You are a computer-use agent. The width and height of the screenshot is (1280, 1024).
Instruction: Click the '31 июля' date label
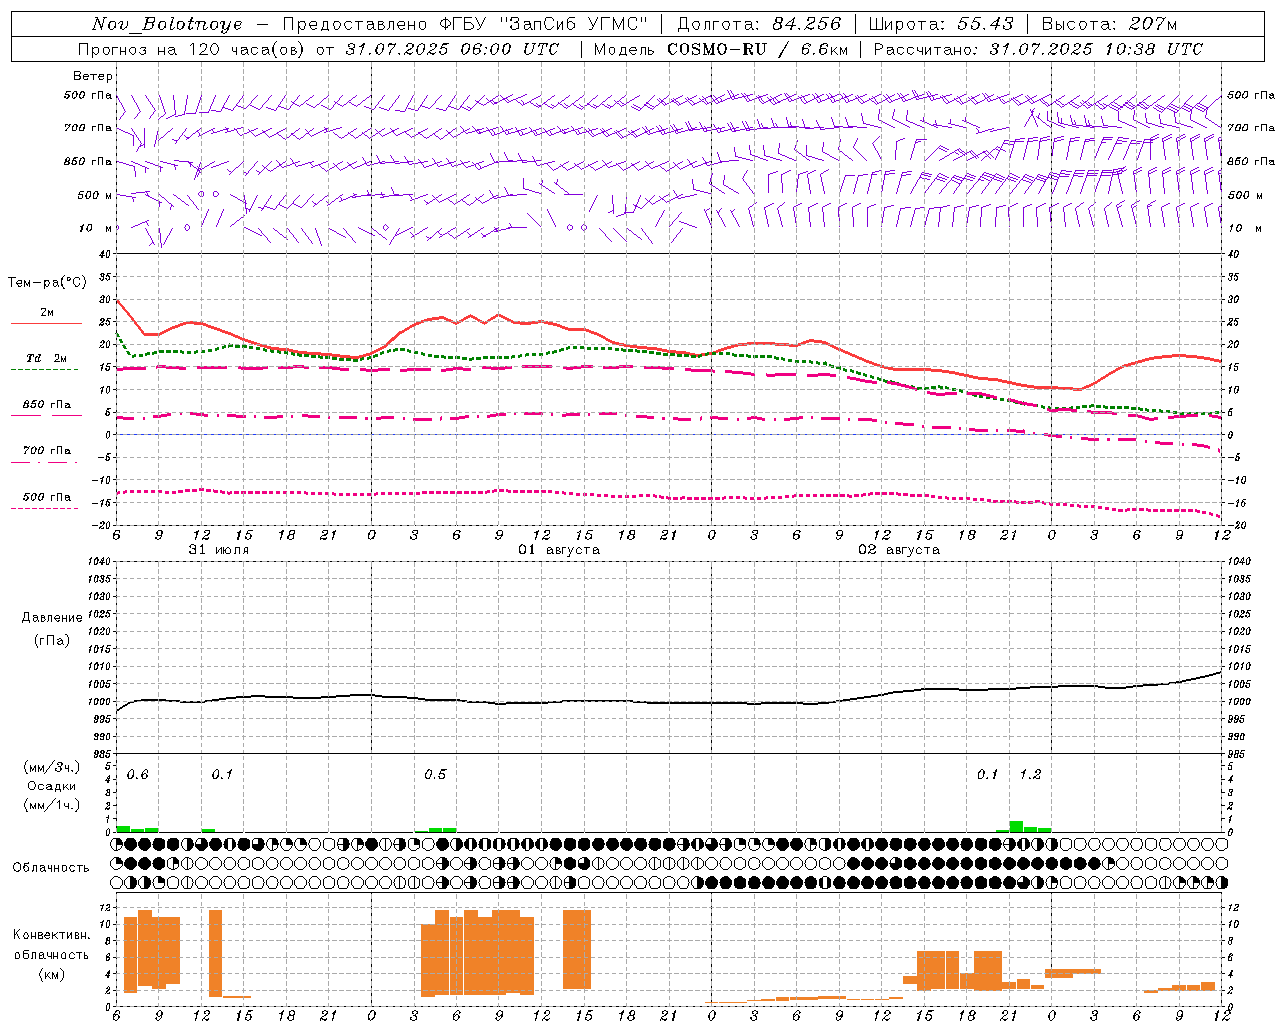pyautogui.click(x=218, y=550)
